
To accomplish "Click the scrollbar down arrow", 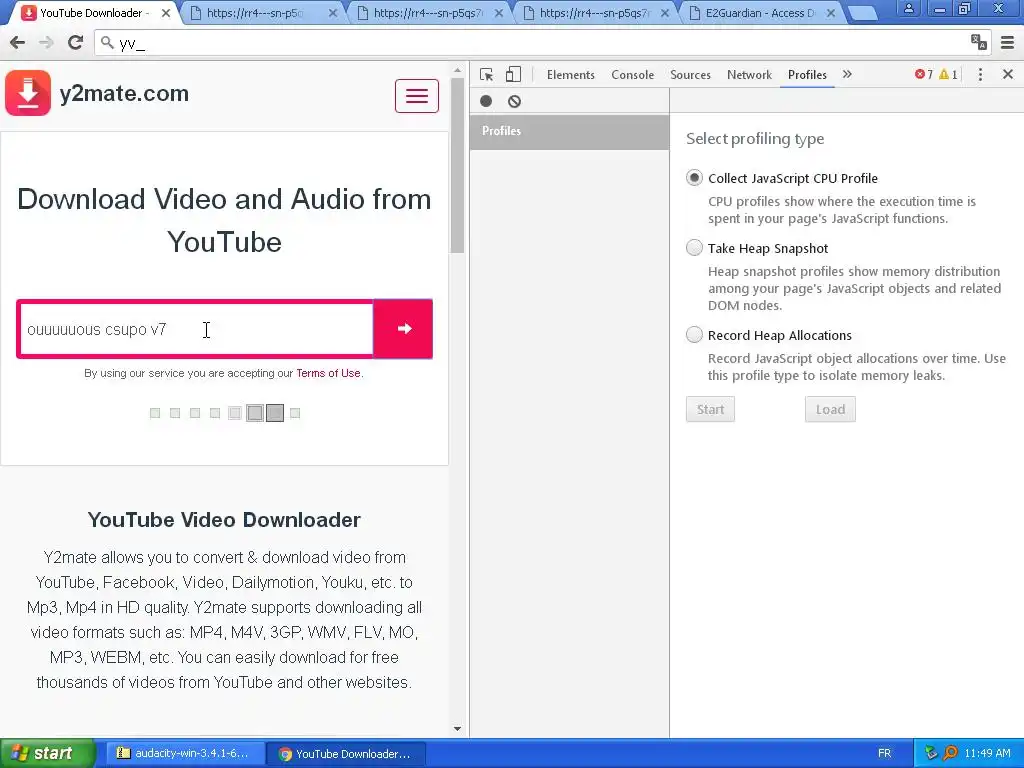I will click(457, 729).
